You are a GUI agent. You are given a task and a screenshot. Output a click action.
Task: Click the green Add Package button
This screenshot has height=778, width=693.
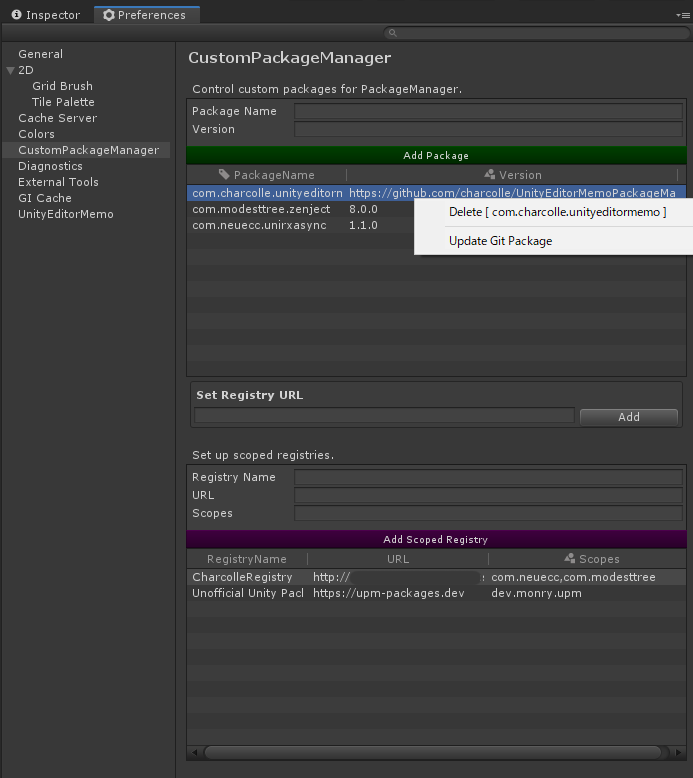click(x=436, y=155)
